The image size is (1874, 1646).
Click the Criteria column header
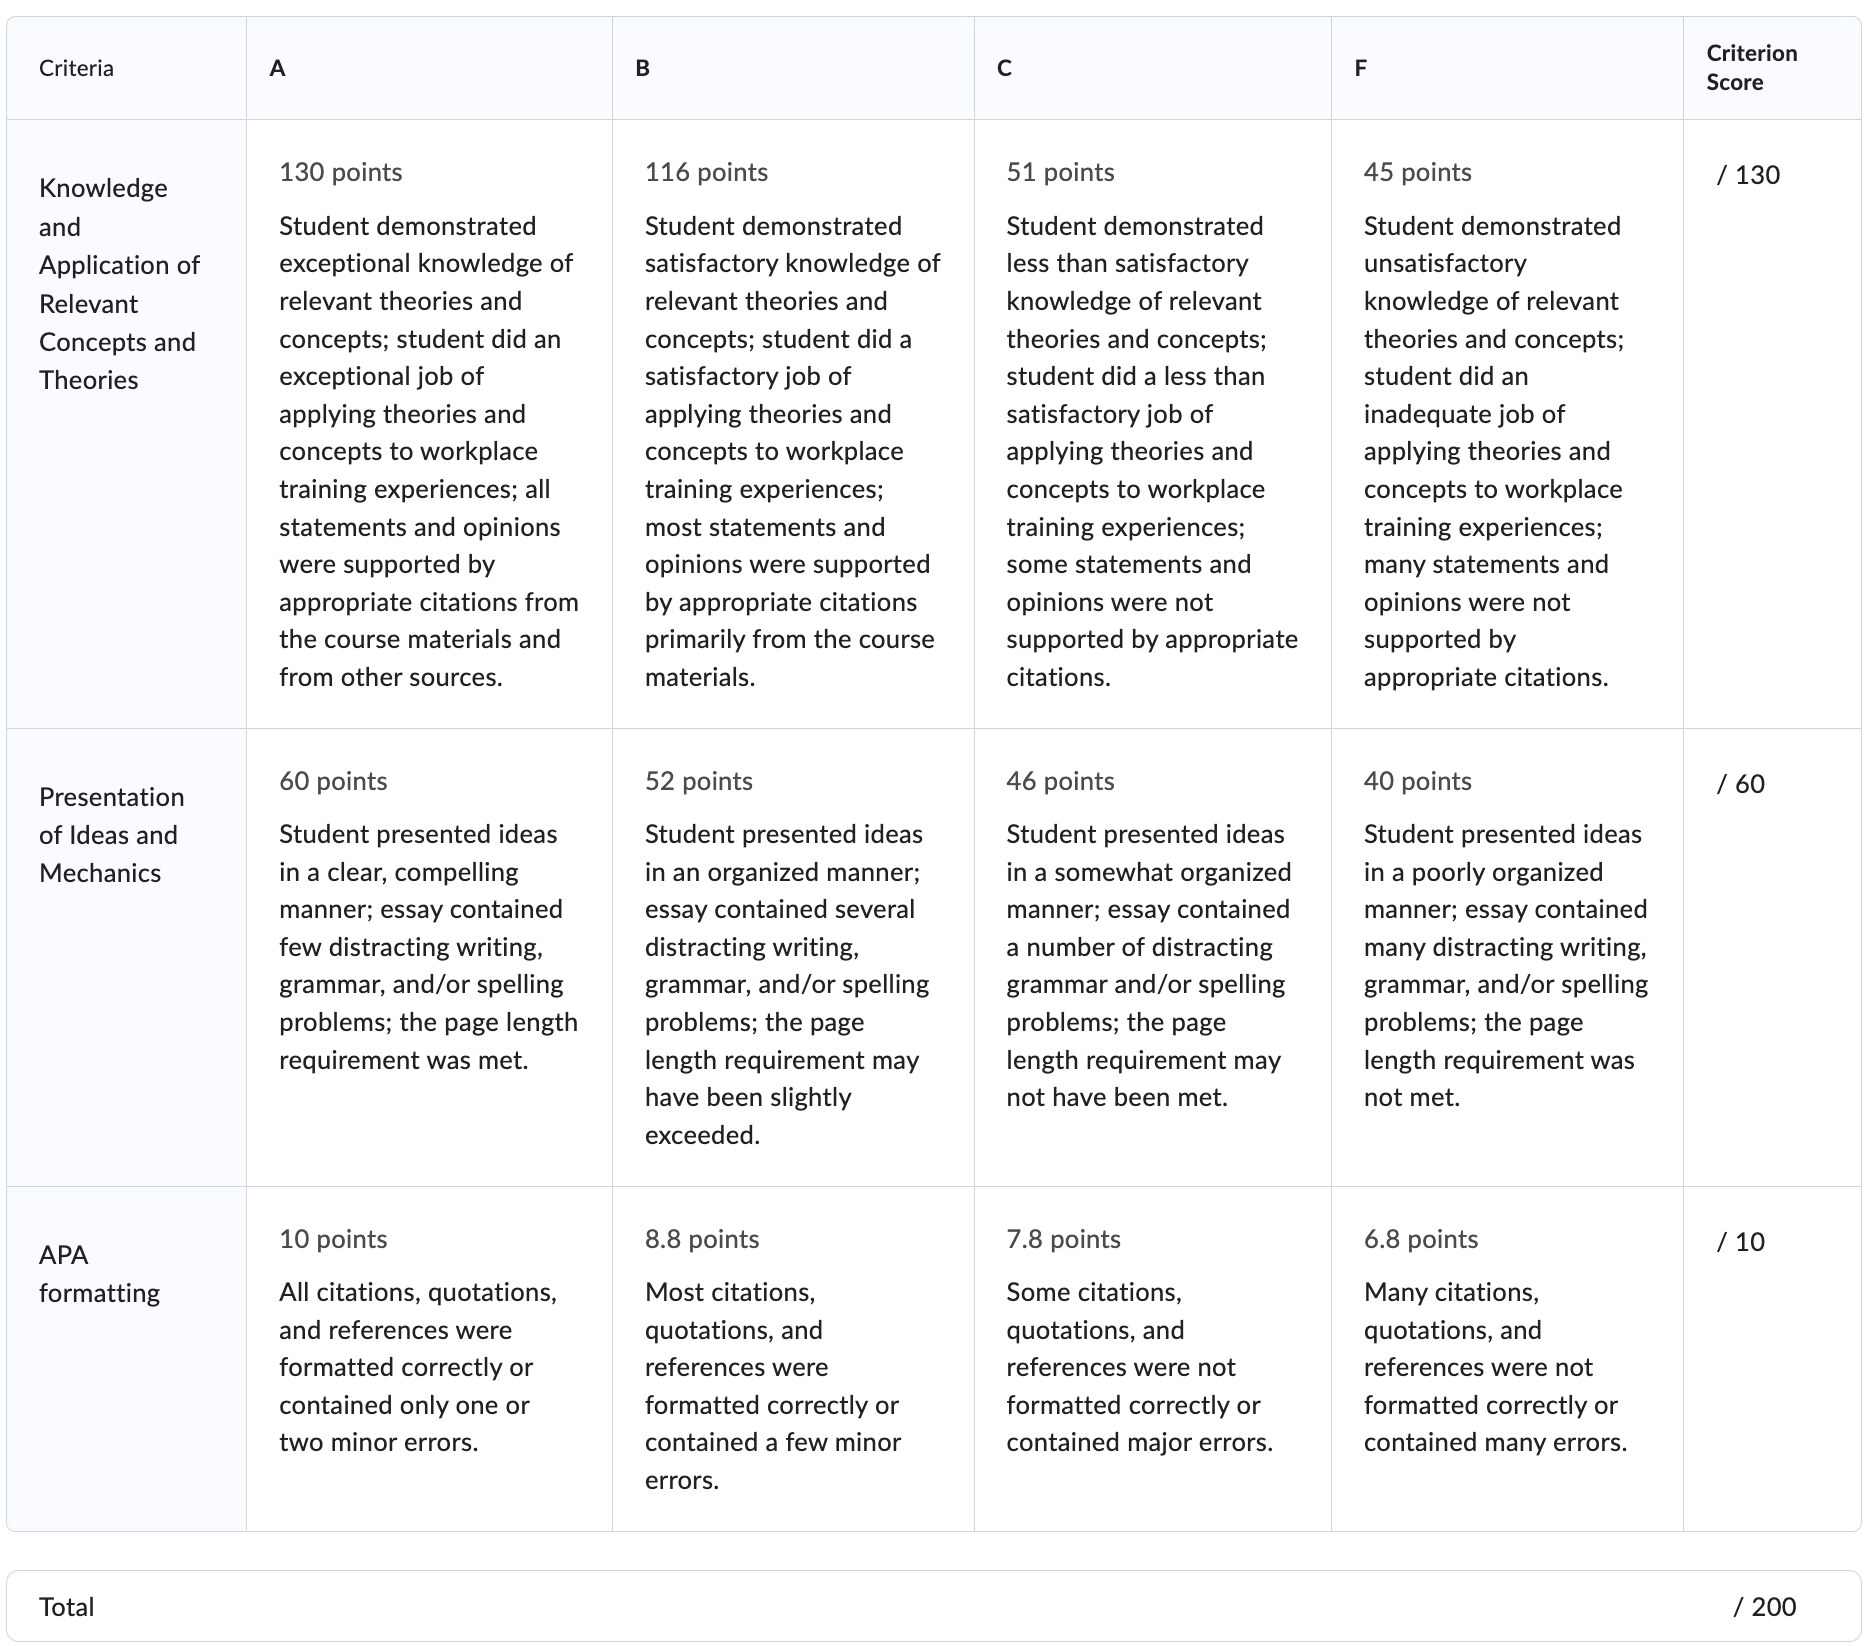(x=76, y=68)
